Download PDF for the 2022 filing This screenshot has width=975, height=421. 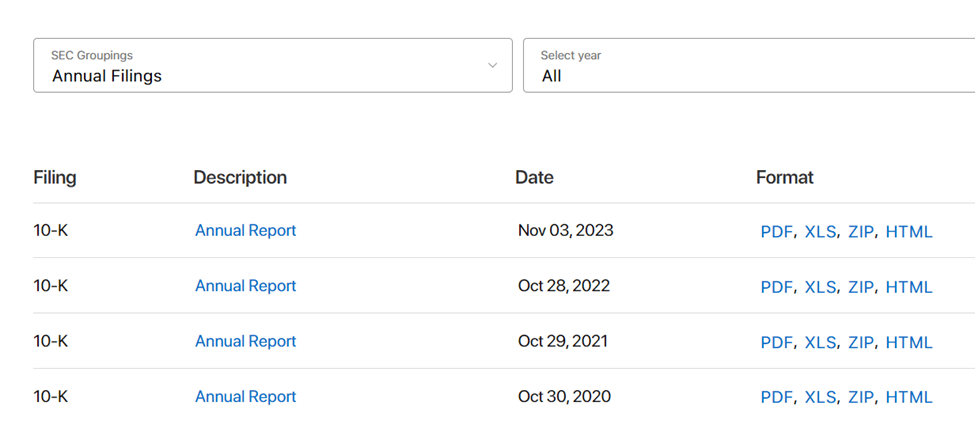point(776,287)
